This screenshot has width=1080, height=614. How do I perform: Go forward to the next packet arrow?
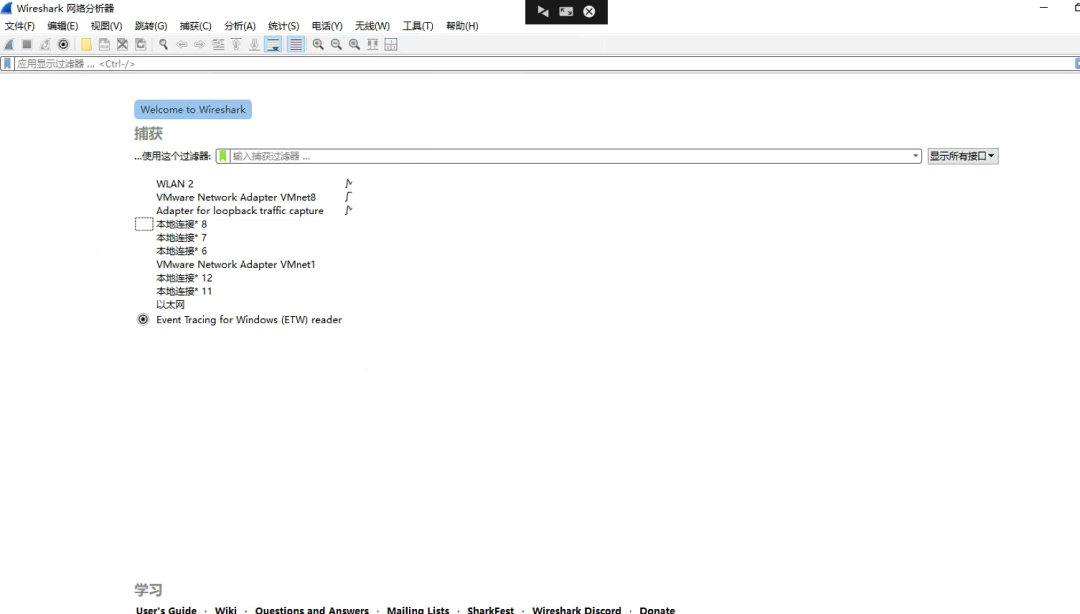[x=200, y=44]
